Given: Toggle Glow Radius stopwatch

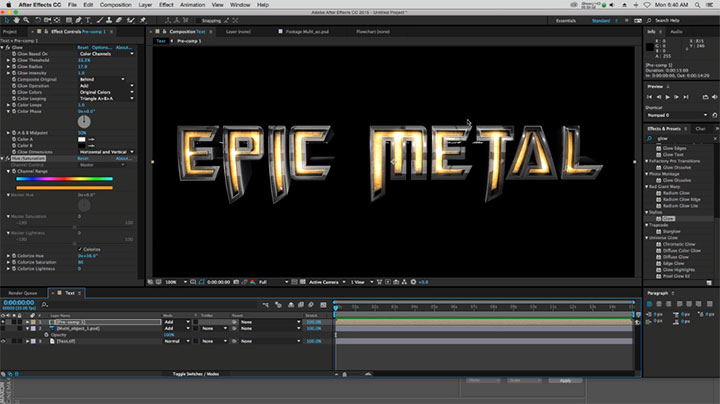Looking at the screenshot, I should [14, 67].
